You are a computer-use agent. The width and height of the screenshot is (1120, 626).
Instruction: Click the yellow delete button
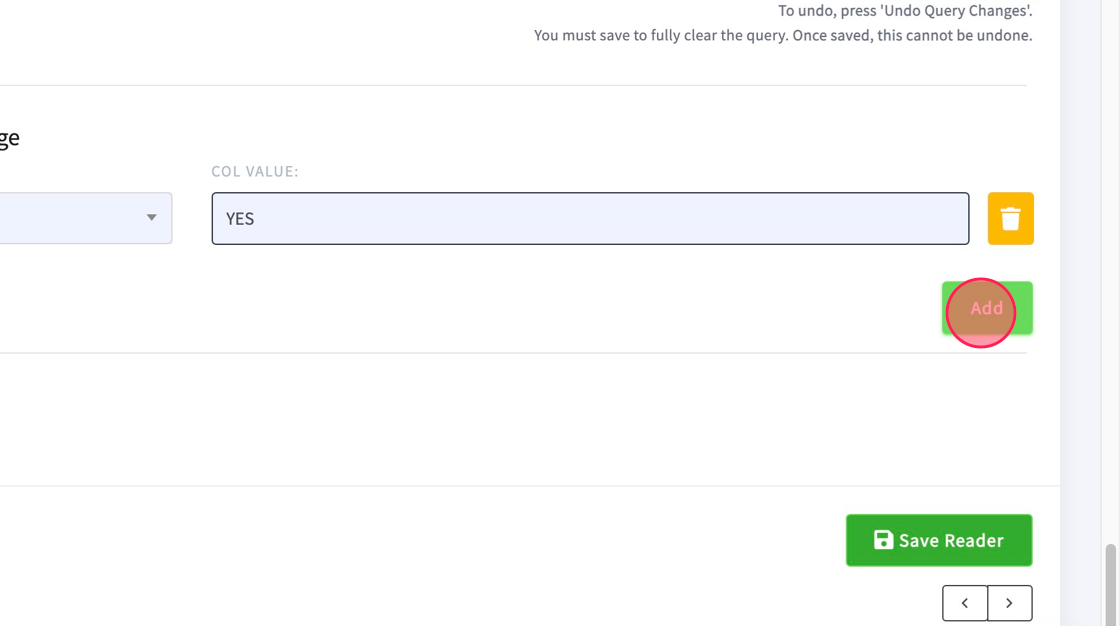pos(1010,219)
